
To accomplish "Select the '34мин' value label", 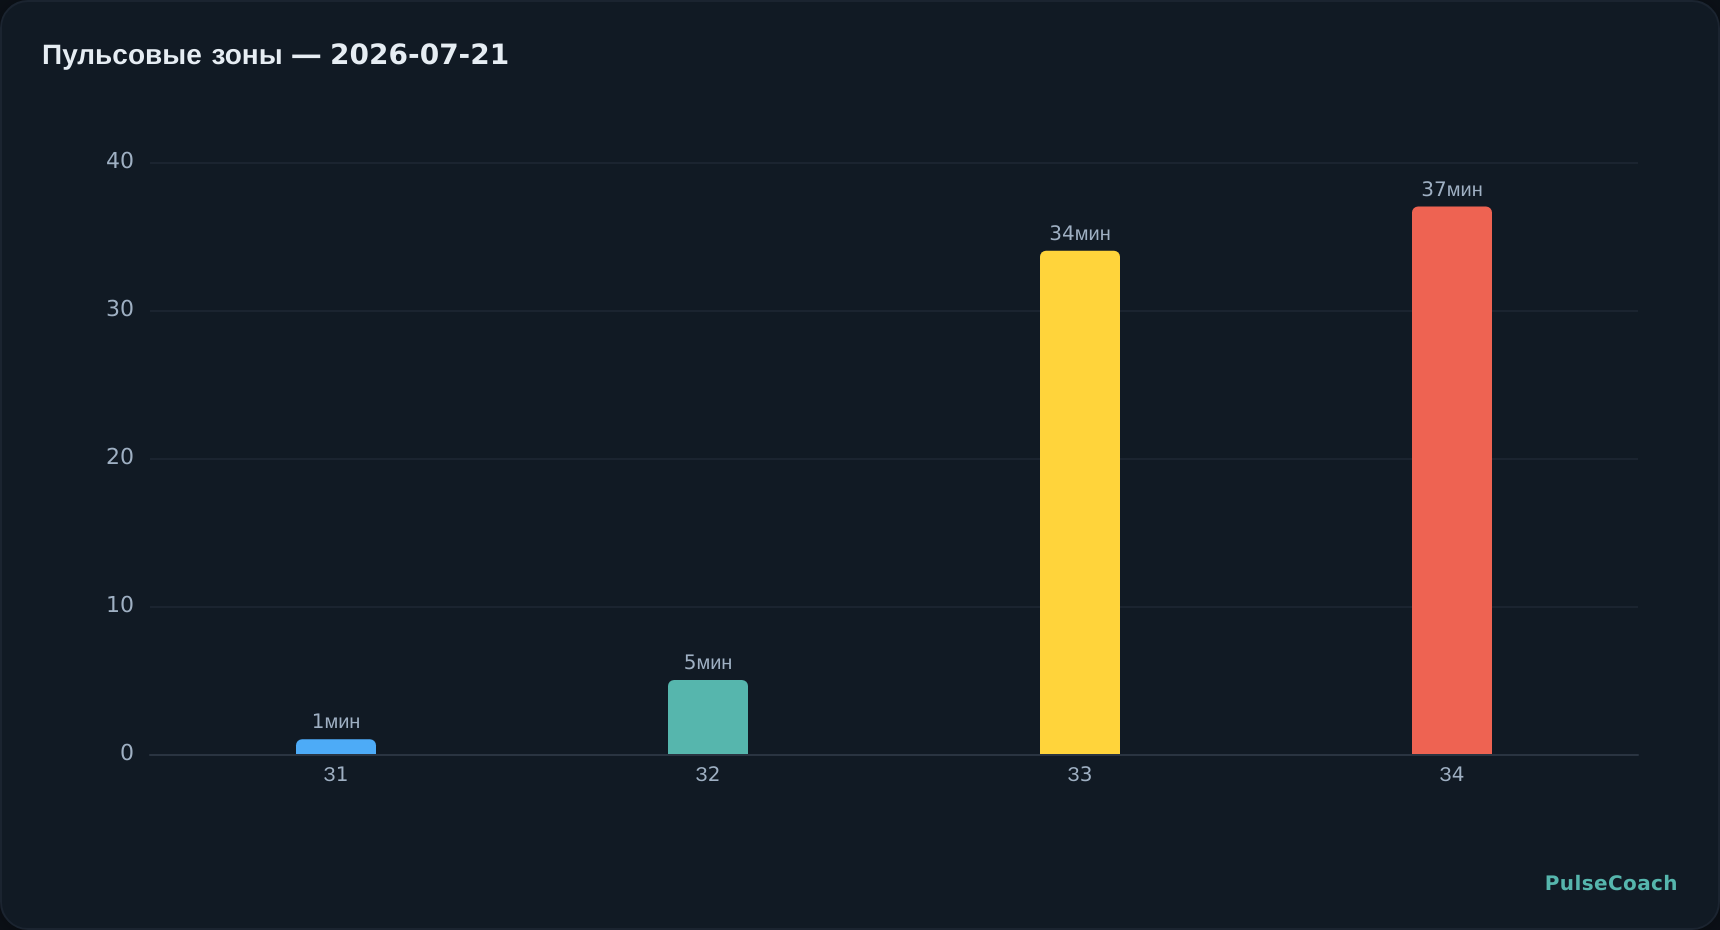I will pyautogui.click(x=1080, y=233).
